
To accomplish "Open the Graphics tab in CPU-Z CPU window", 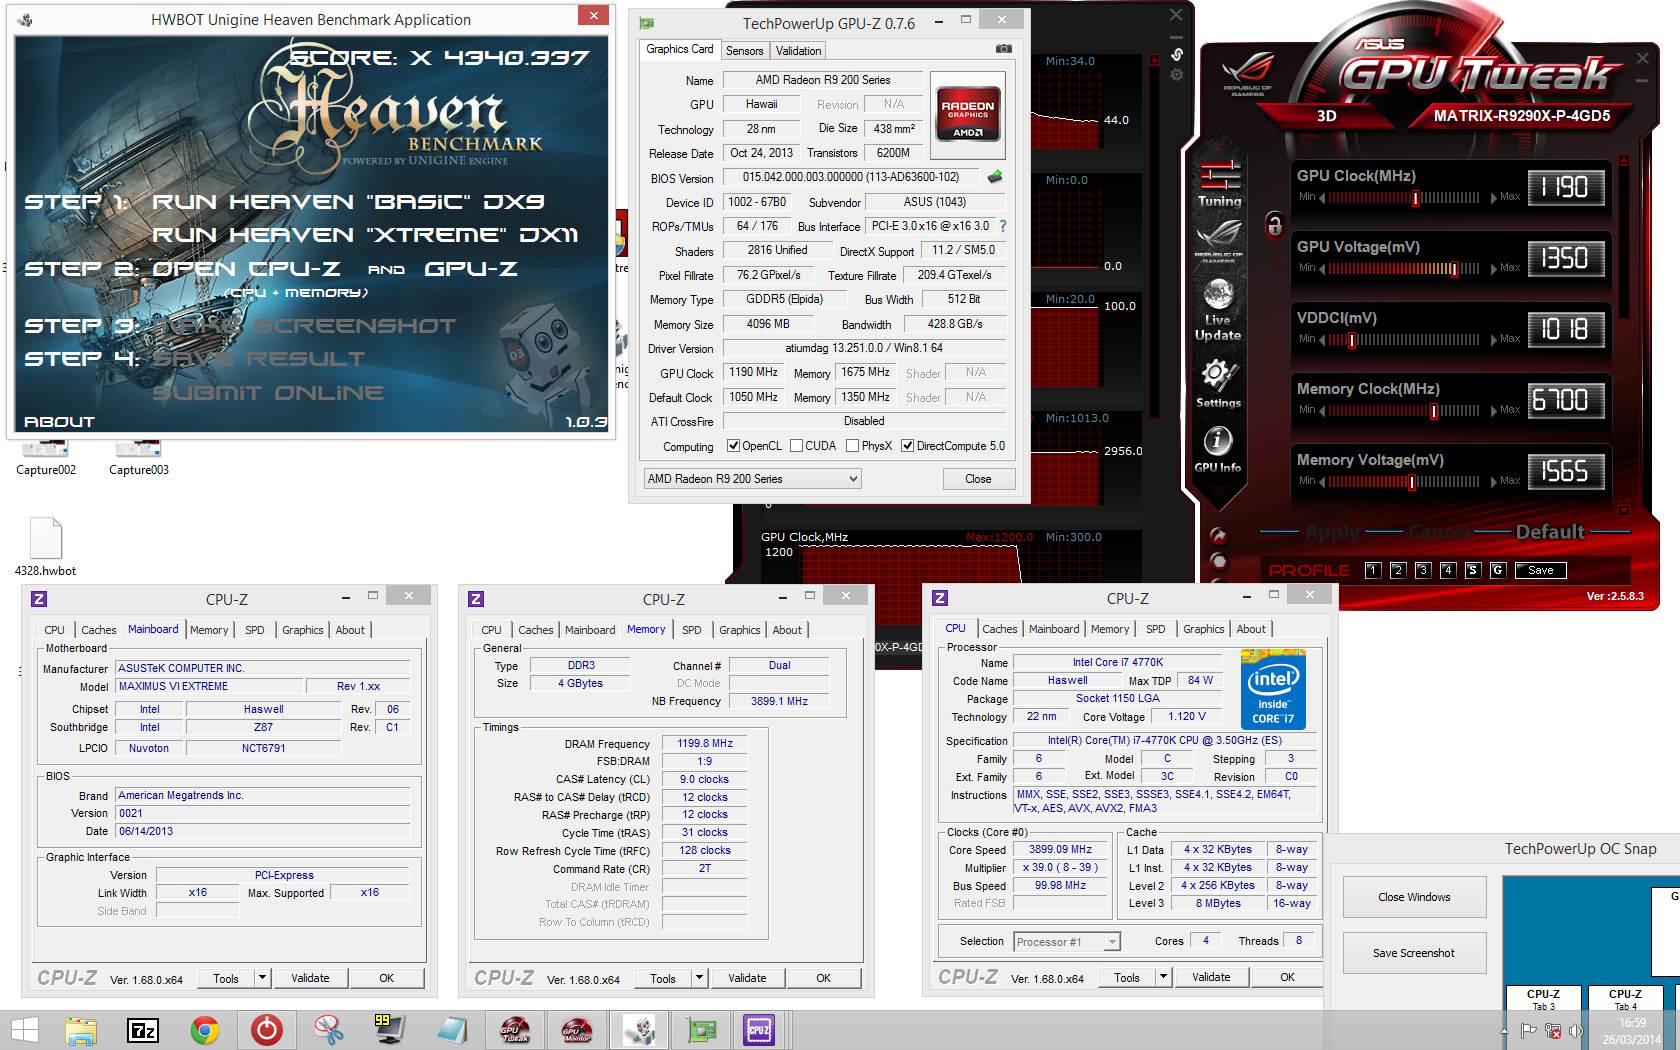I will pos(1203,629).
